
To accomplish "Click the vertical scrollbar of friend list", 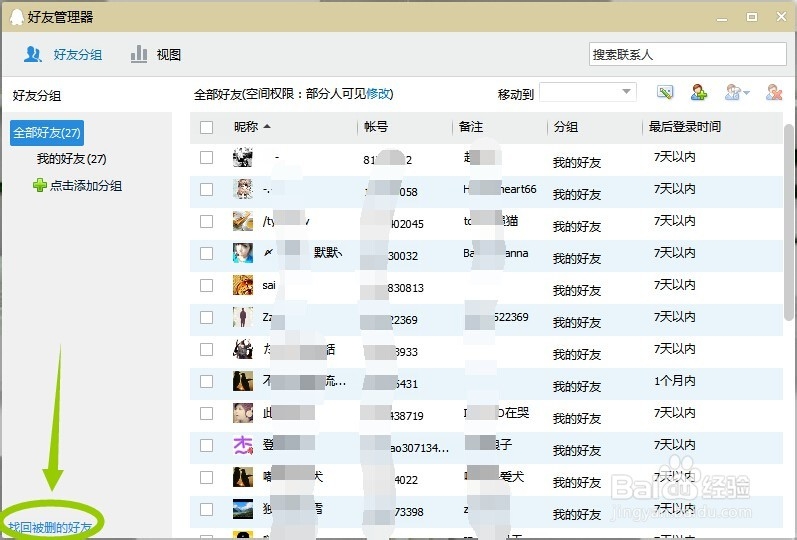I will (789, 222).
